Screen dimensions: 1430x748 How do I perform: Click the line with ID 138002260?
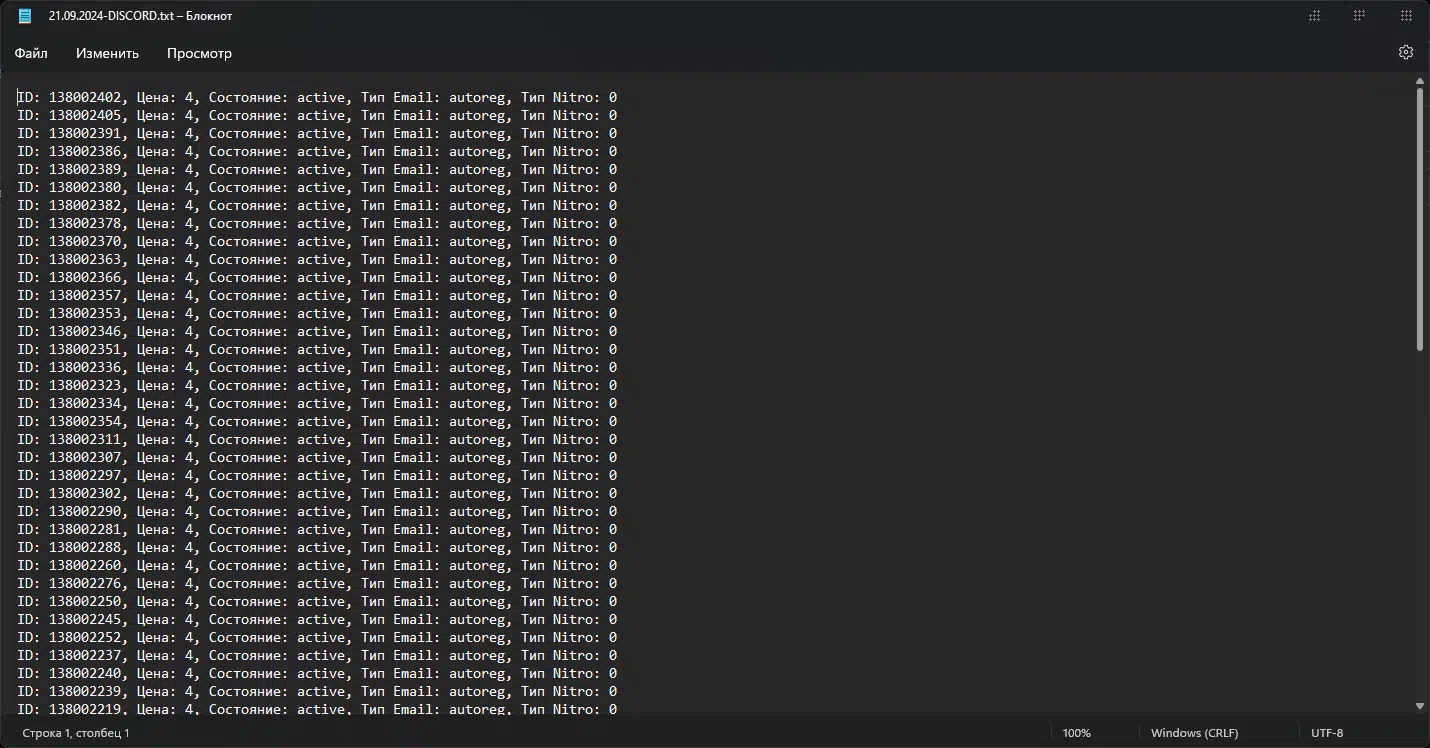click(x=317, y=565)
